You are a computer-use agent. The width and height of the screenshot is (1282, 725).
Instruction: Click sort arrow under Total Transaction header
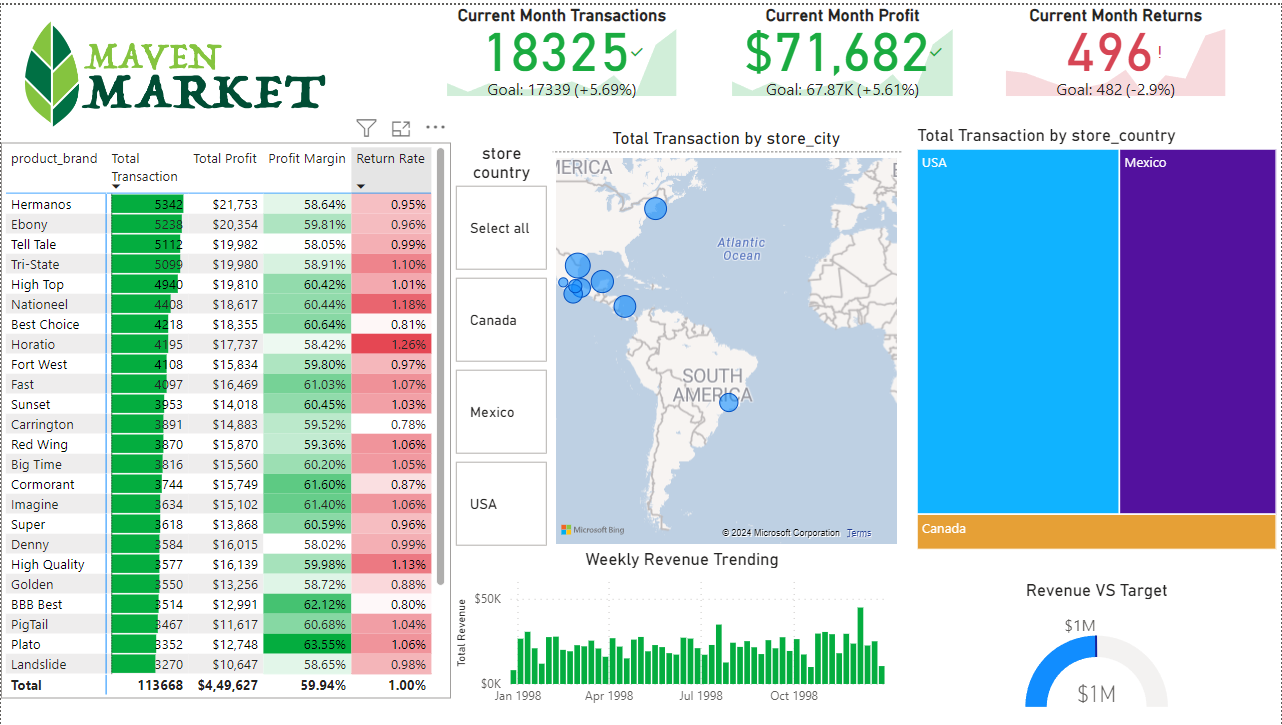[116, 187]
